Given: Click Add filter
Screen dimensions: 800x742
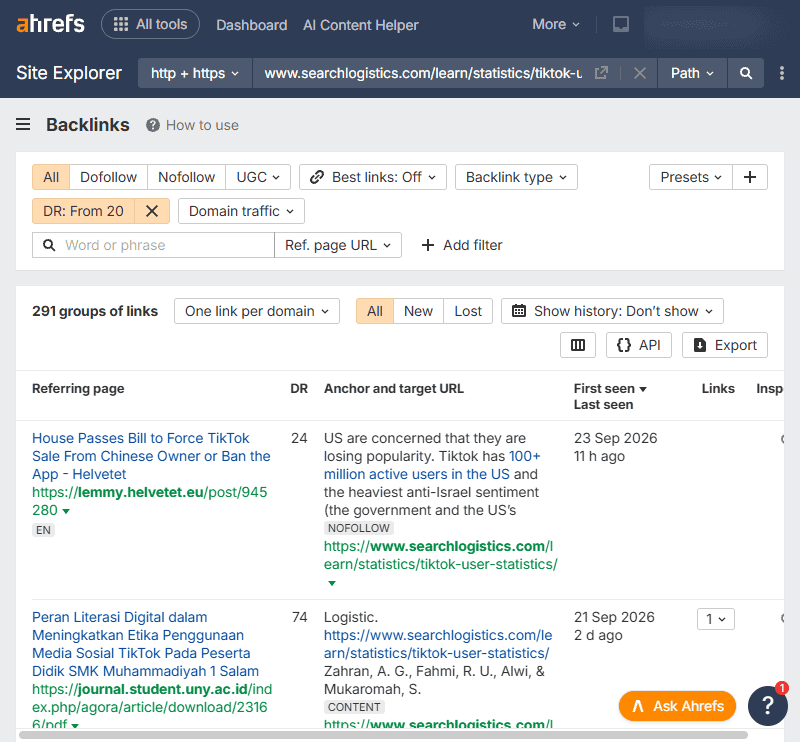Looking at the screenshot, I should (462, 245).
